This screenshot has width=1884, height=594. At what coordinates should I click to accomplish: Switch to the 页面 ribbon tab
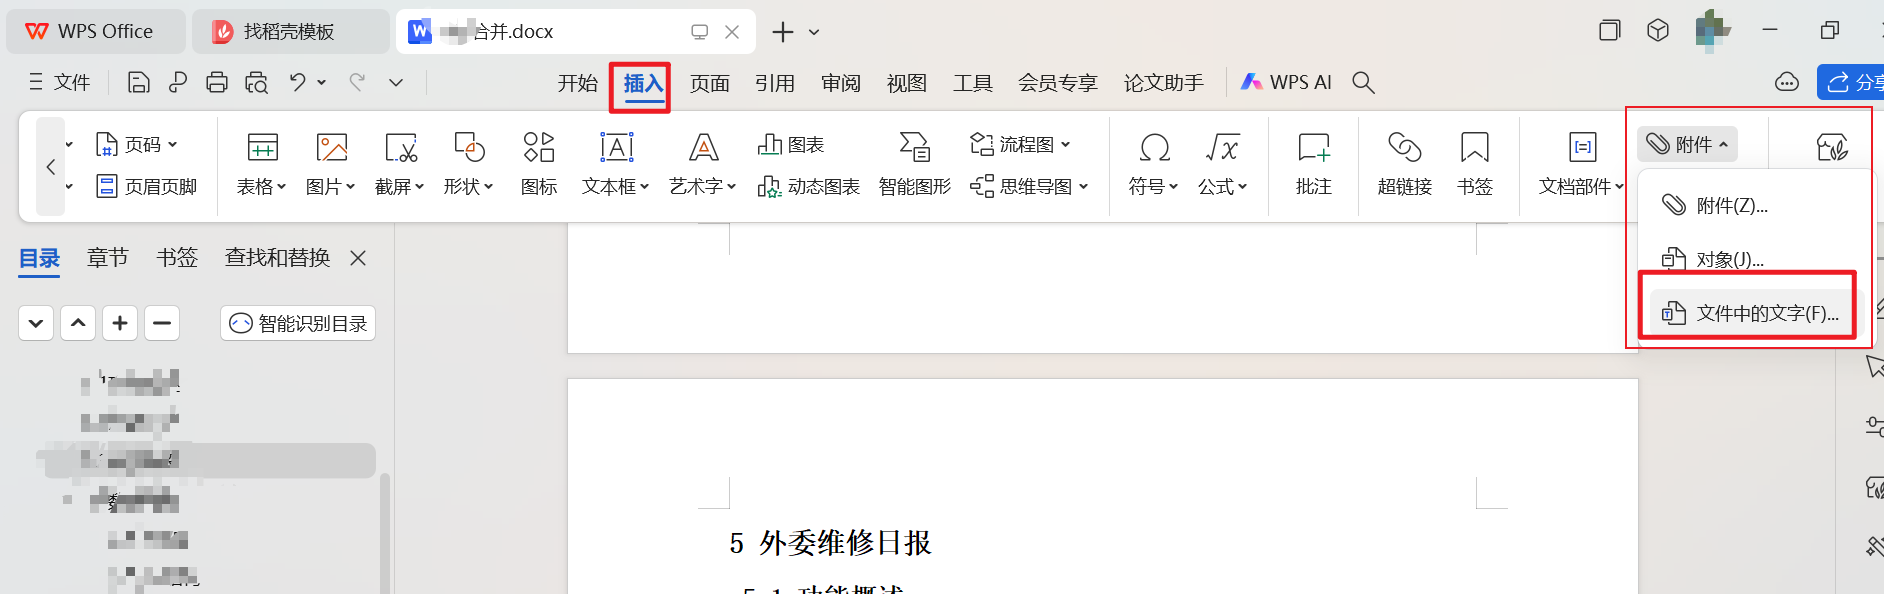tap(710, 83)
